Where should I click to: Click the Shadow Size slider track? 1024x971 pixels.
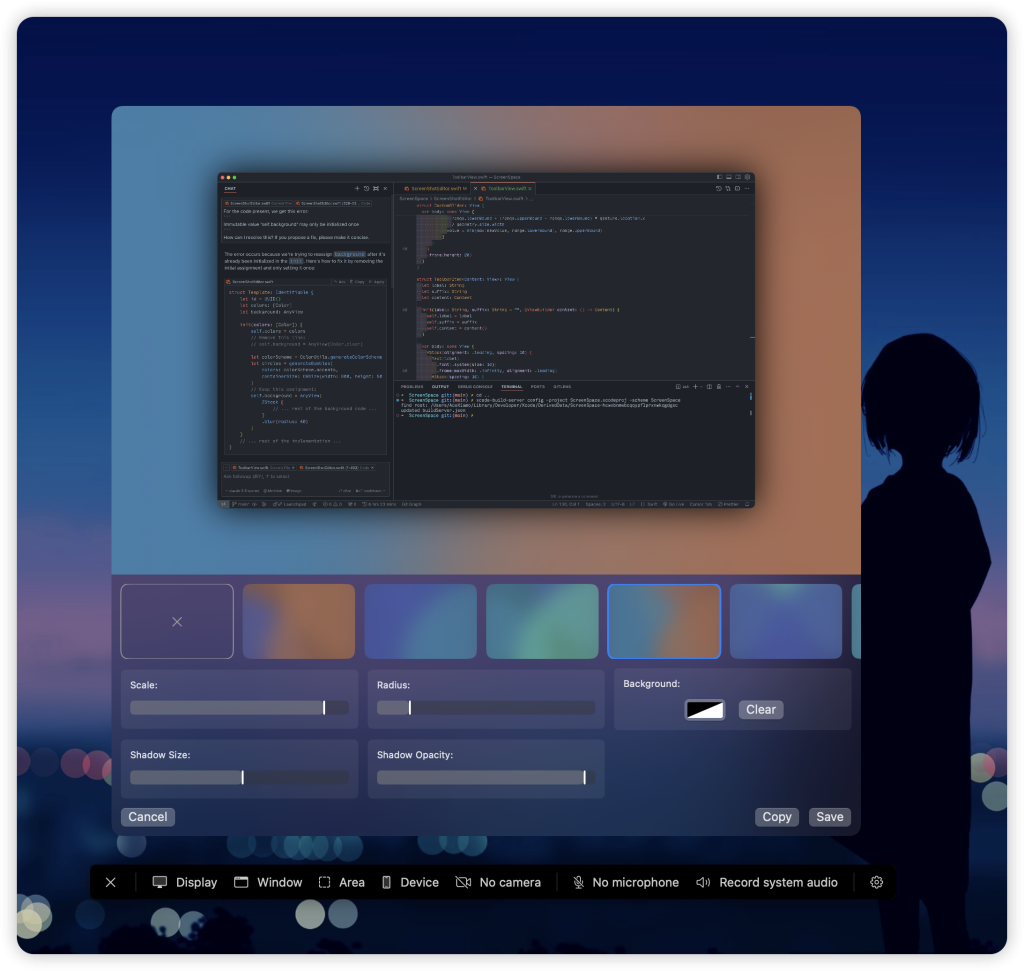pyautogui.click(x=240, y=778)
